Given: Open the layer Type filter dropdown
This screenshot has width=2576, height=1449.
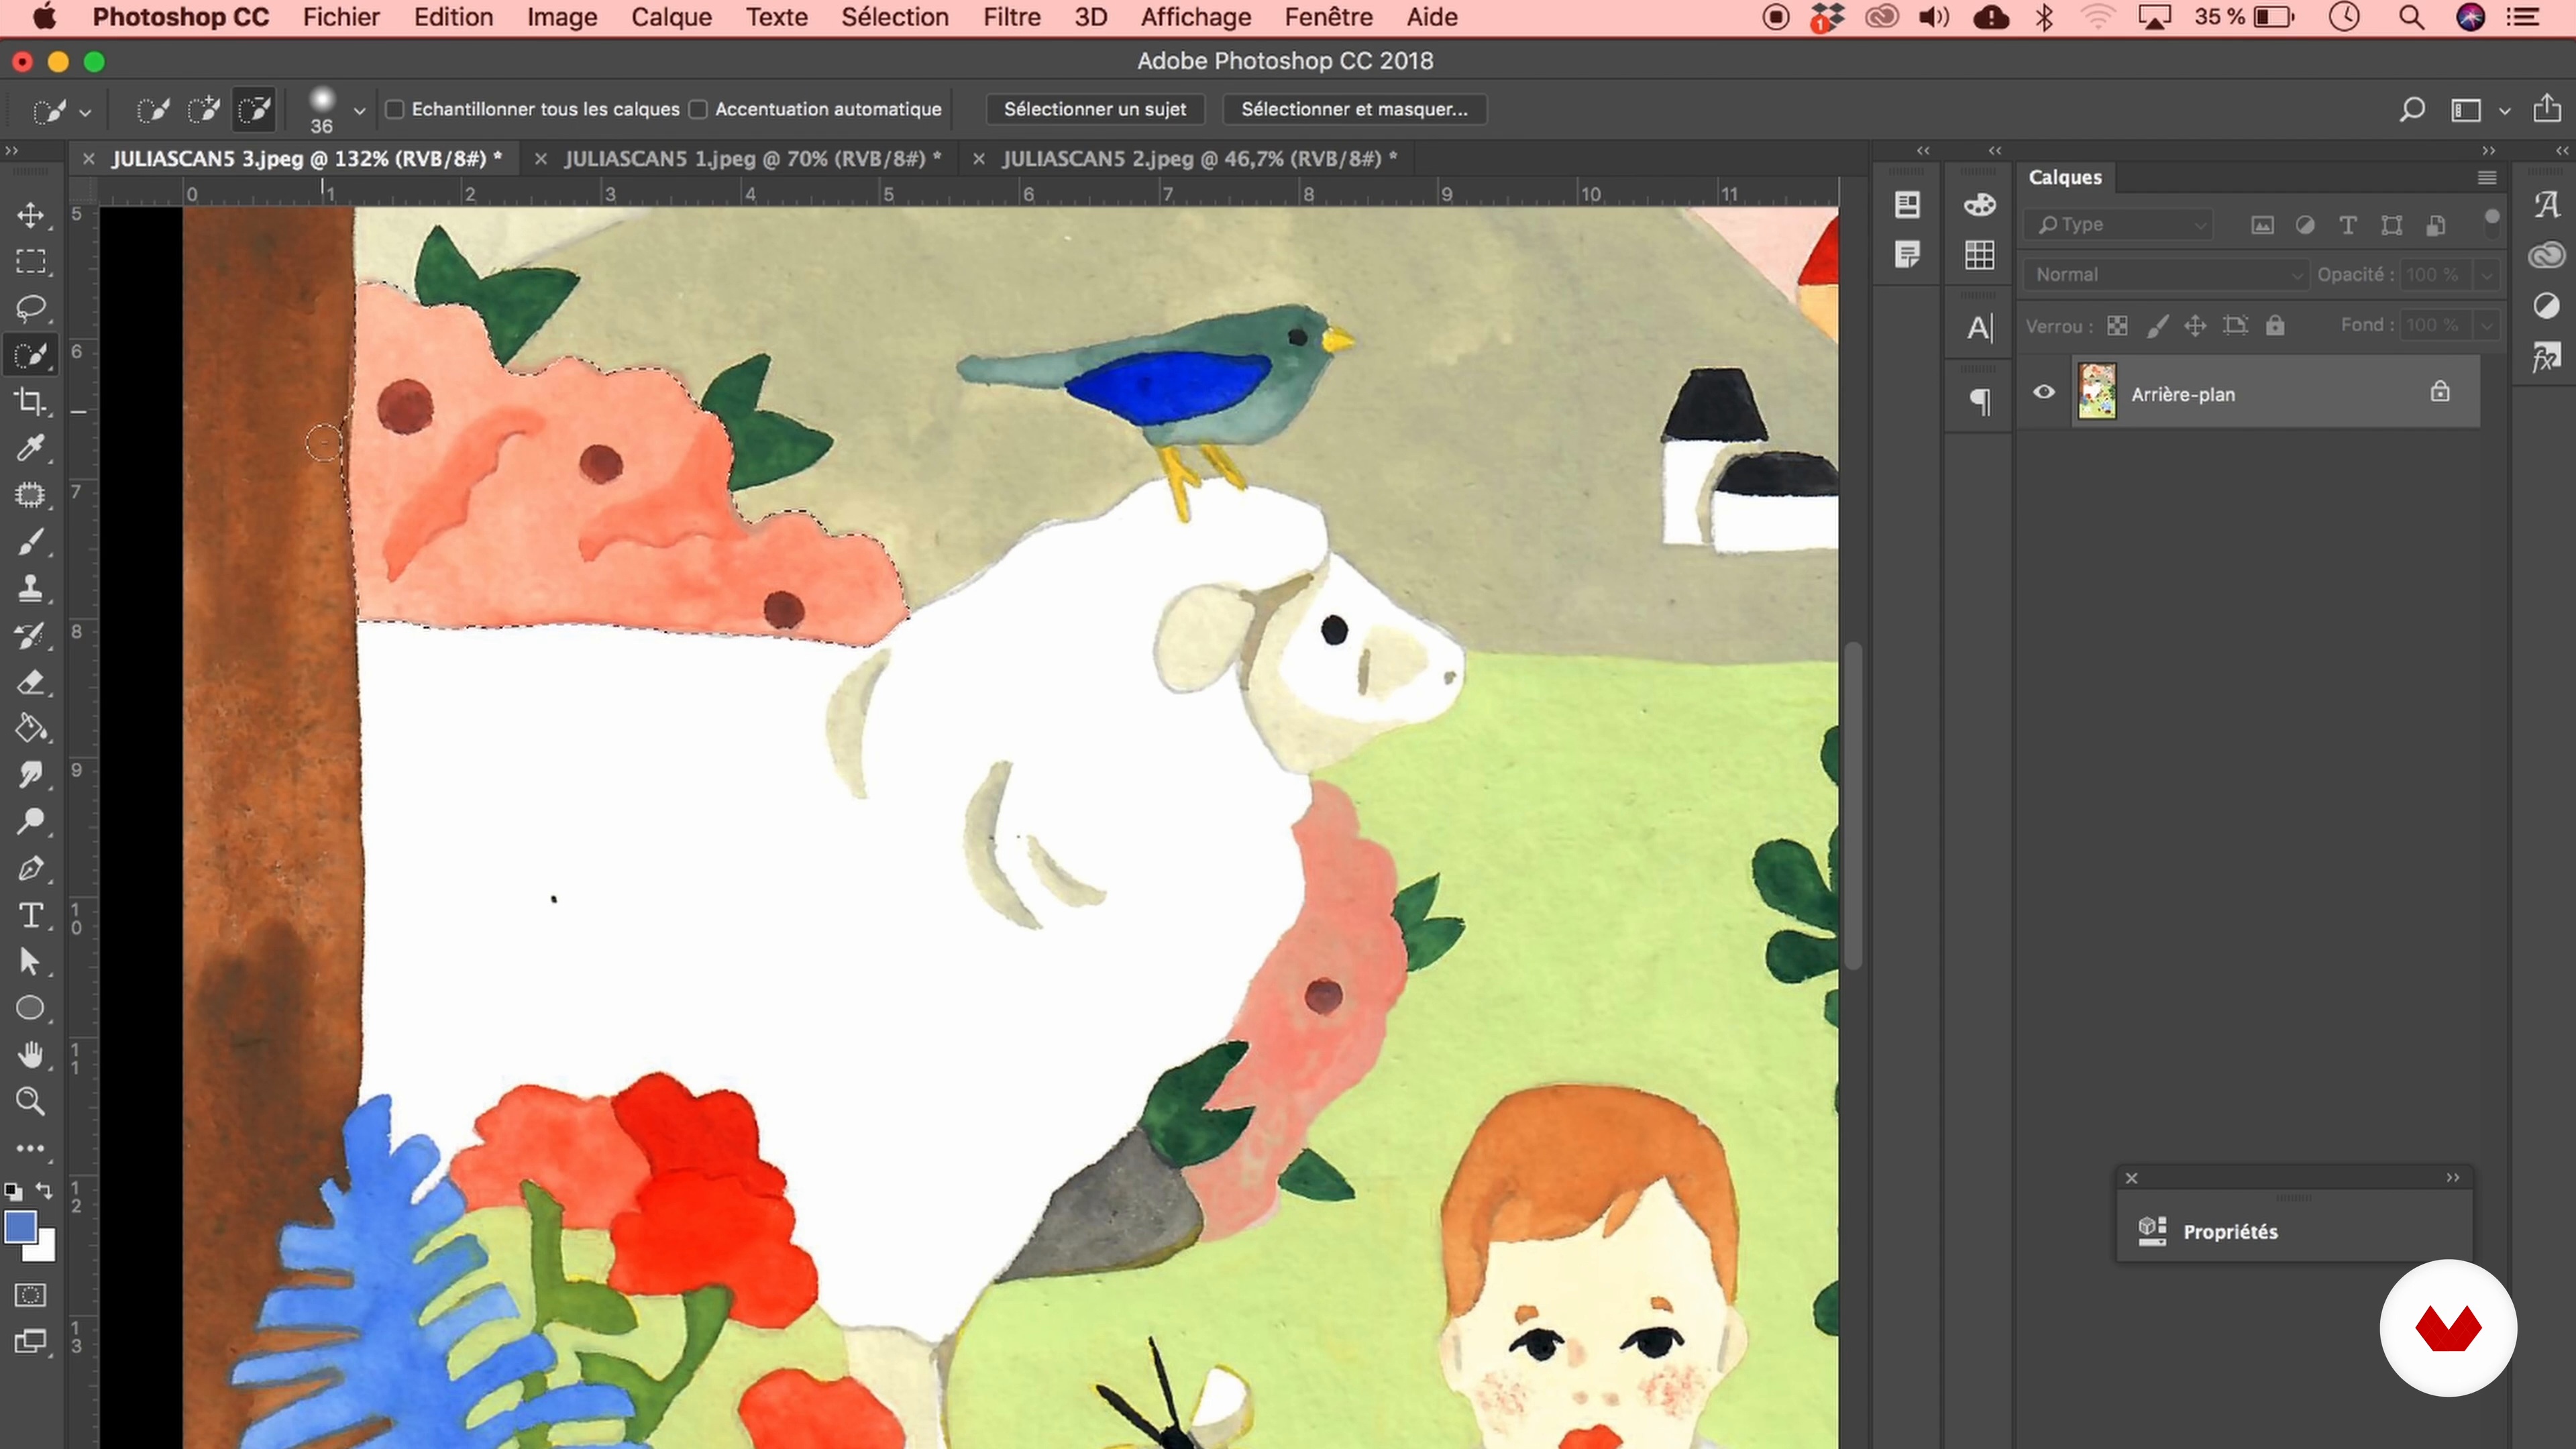Looking at the screenshot, I should 2118,224.
